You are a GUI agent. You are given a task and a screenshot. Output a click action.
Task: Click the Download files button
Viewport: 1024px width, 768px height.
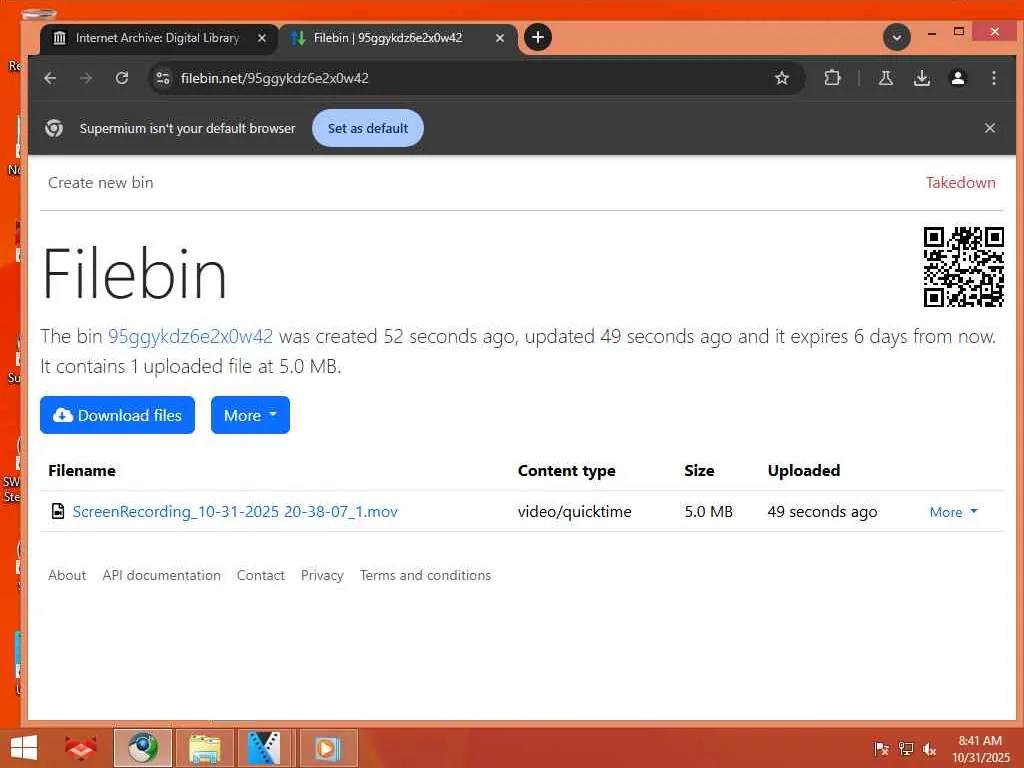tap(118, 415)
